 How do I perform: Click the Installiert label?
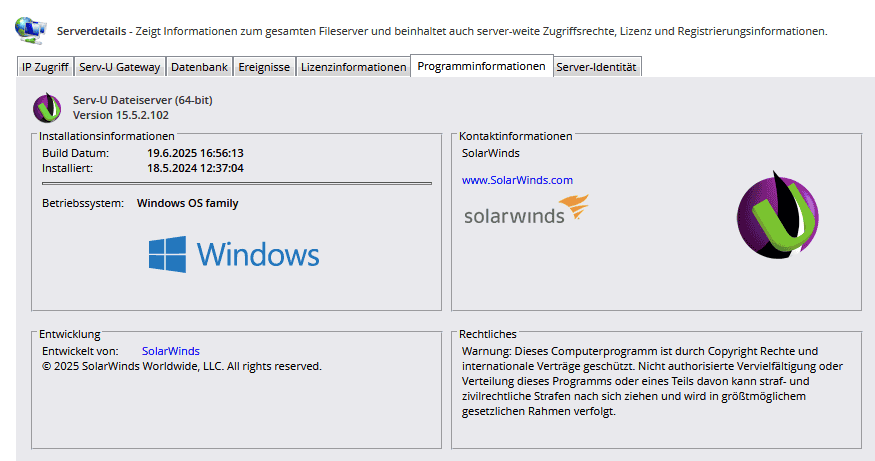(68, 168)
